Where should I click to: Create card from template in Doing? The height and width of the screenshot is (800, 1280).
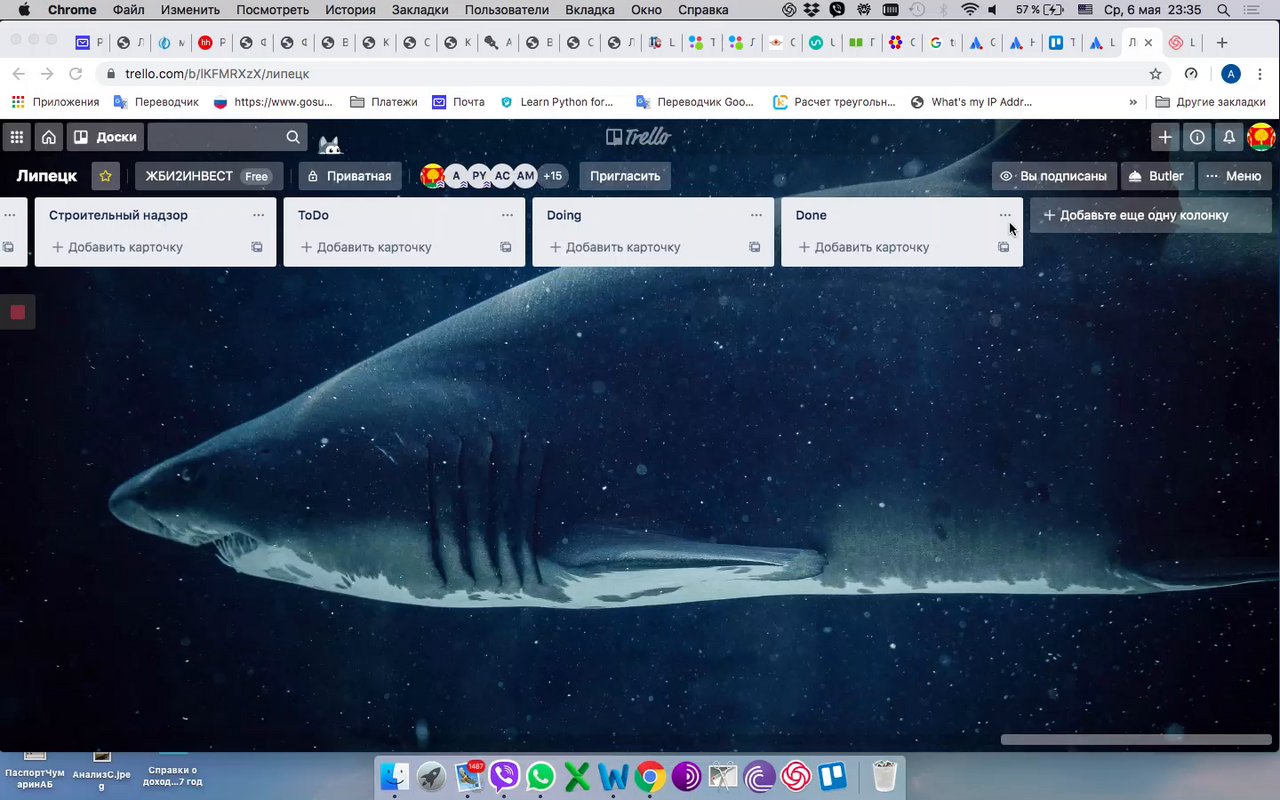[x=755, y=247]
